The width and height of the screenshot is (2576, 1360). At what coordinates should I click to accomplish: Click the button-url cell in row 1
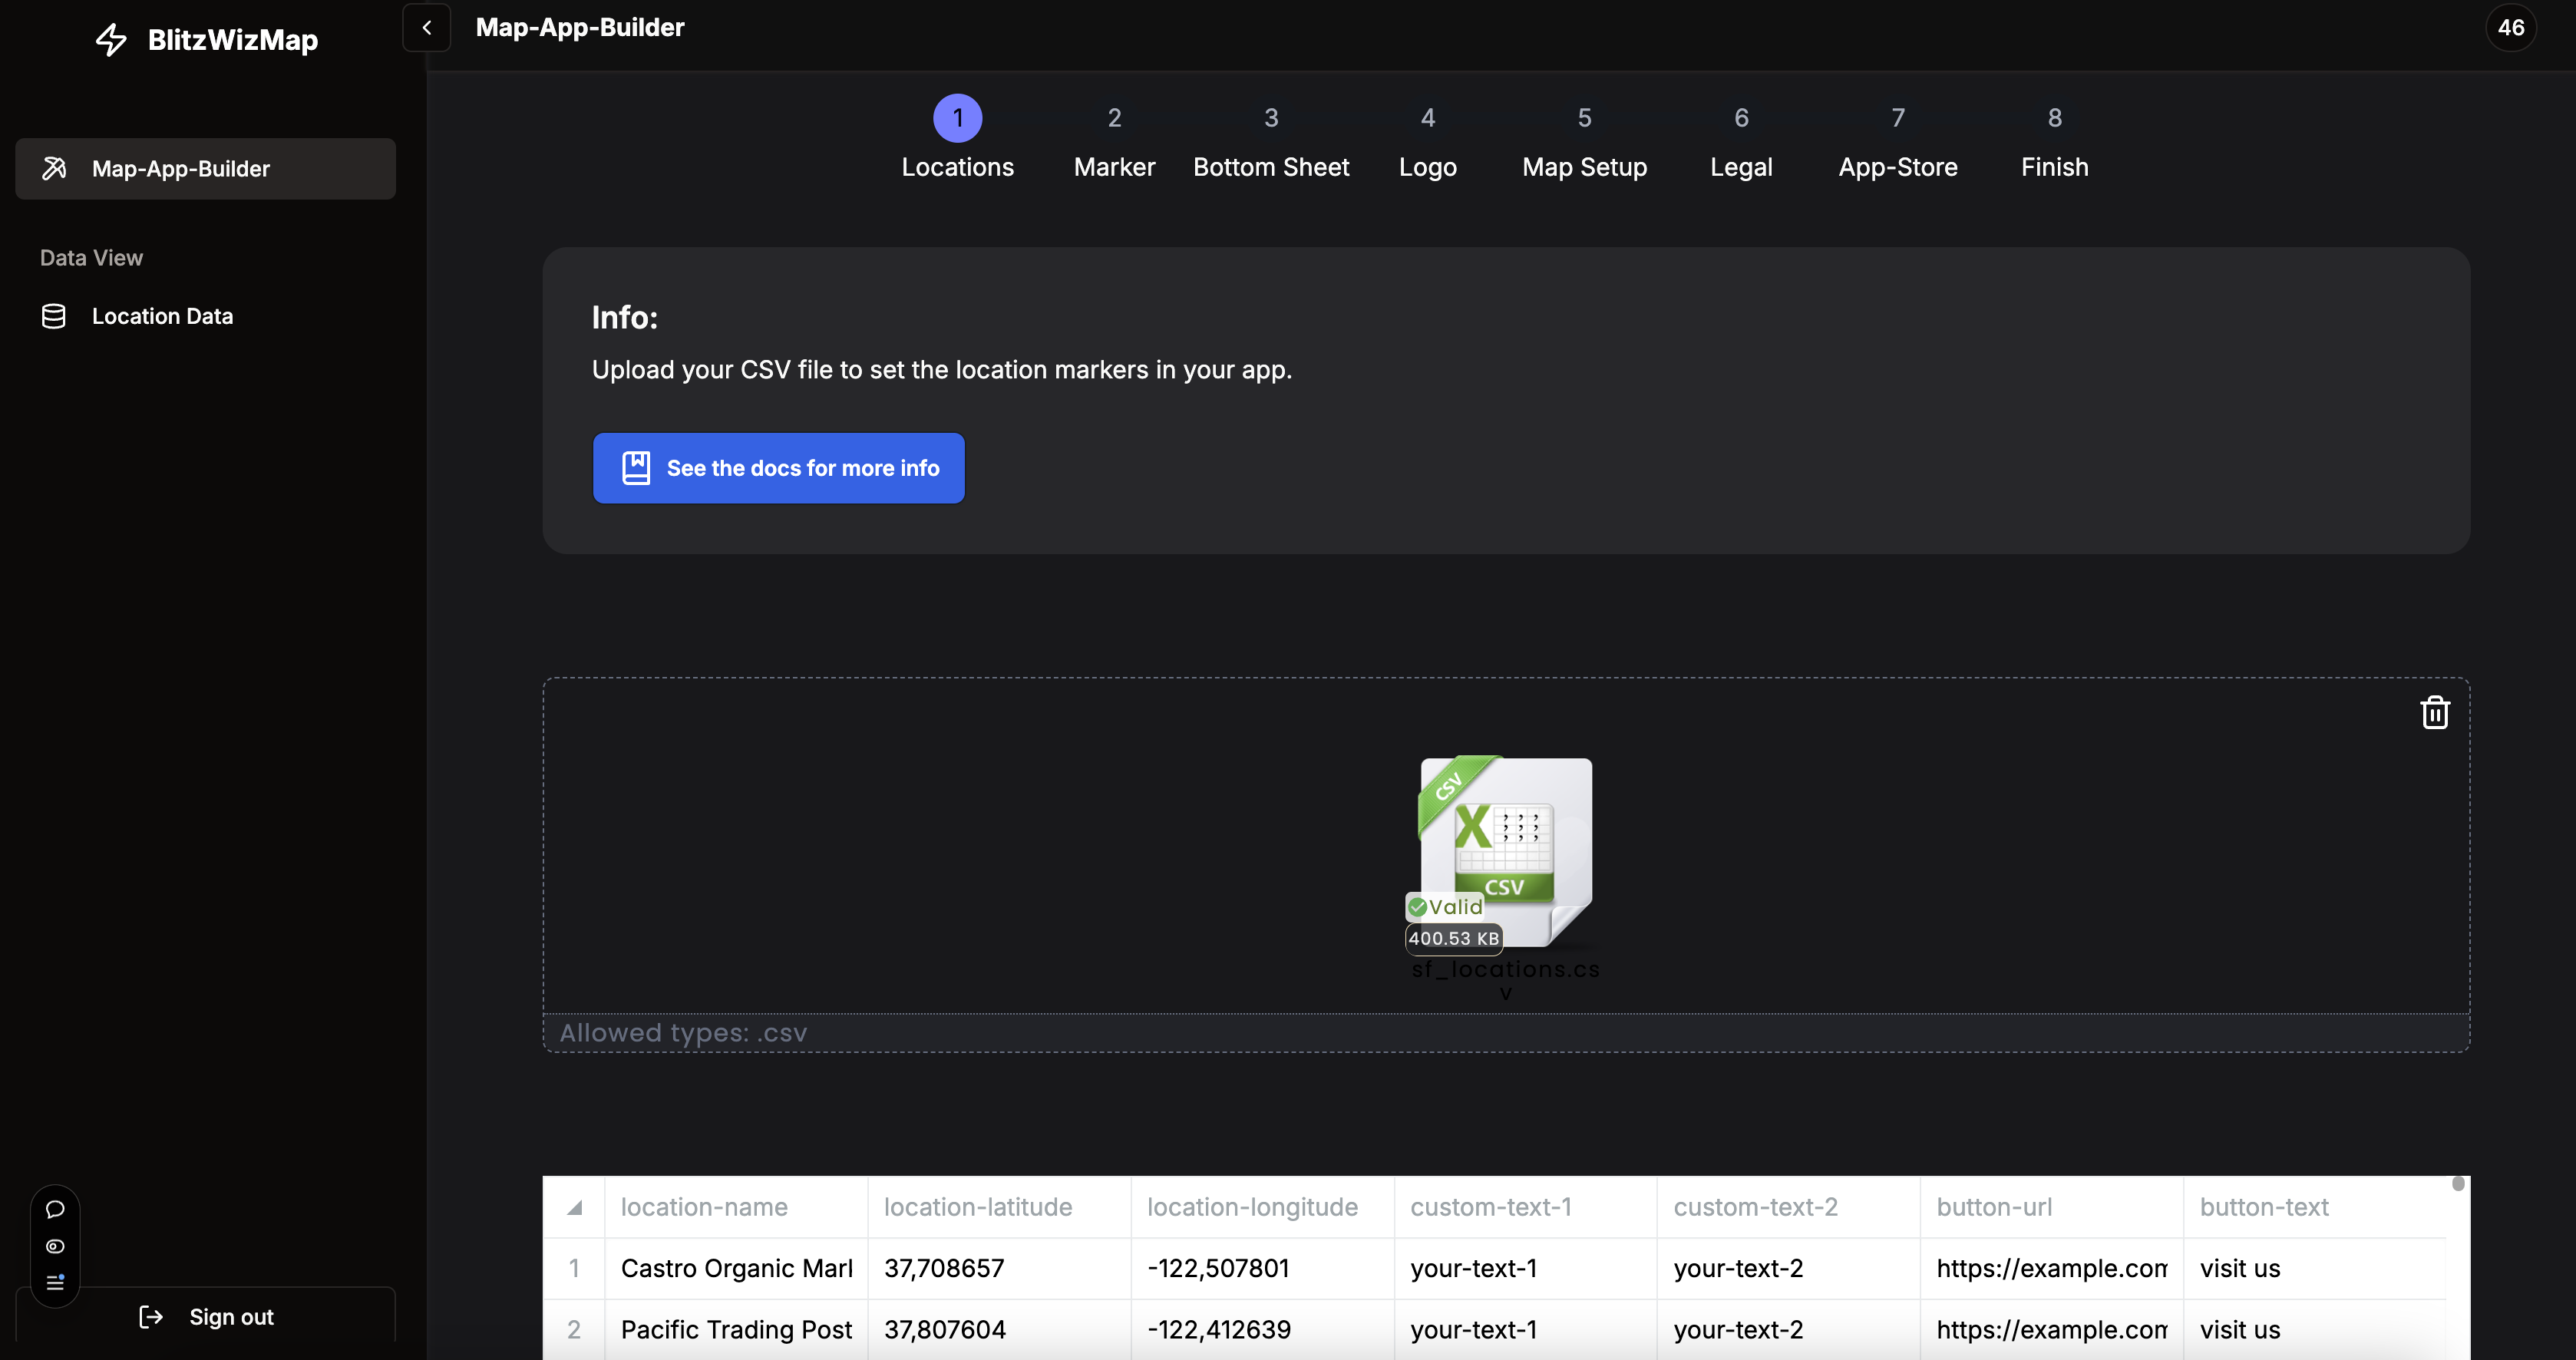pos(2051,1268)
